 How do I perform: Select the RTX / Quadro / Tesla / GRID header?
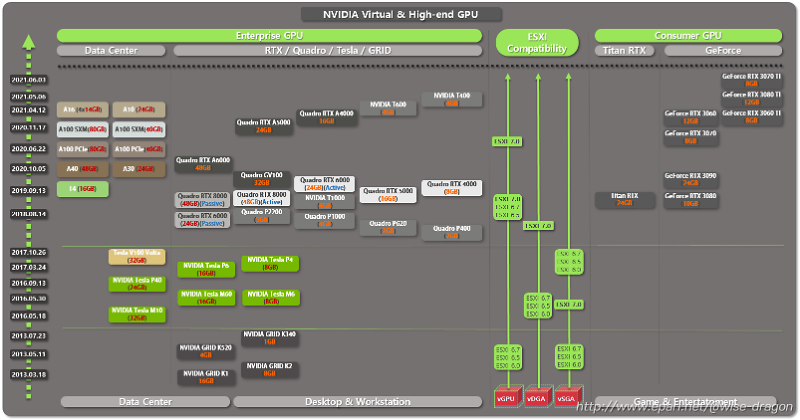[328, 51]
